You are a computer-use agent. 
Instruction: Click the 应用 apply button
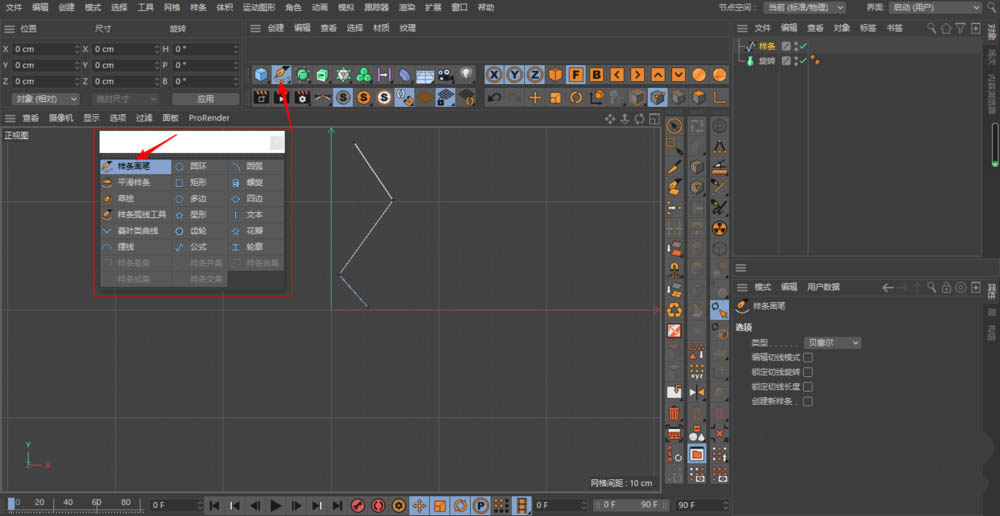tap(205, 99)
